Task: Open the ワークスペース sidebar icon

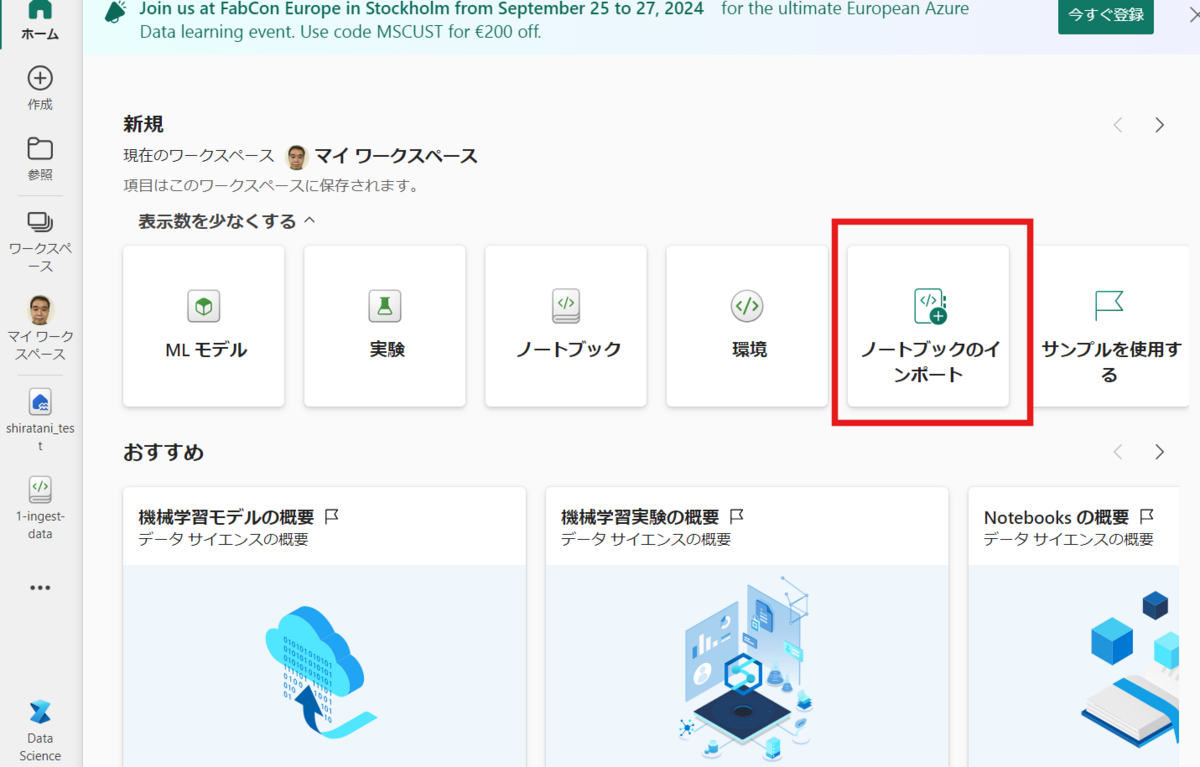Action: point(40,222)
